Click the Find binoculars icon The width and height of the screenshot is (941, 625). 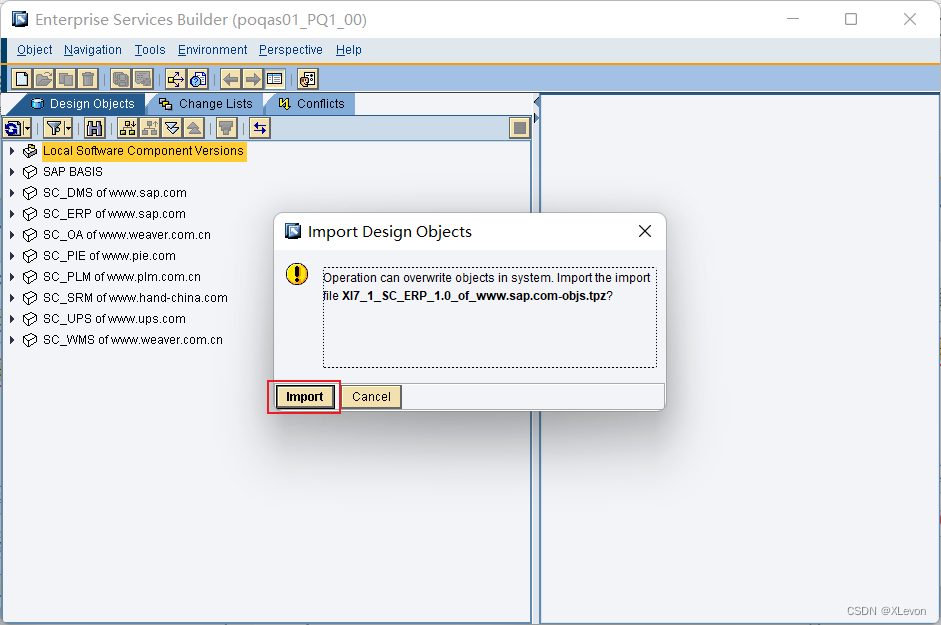[x=94, y=128]
